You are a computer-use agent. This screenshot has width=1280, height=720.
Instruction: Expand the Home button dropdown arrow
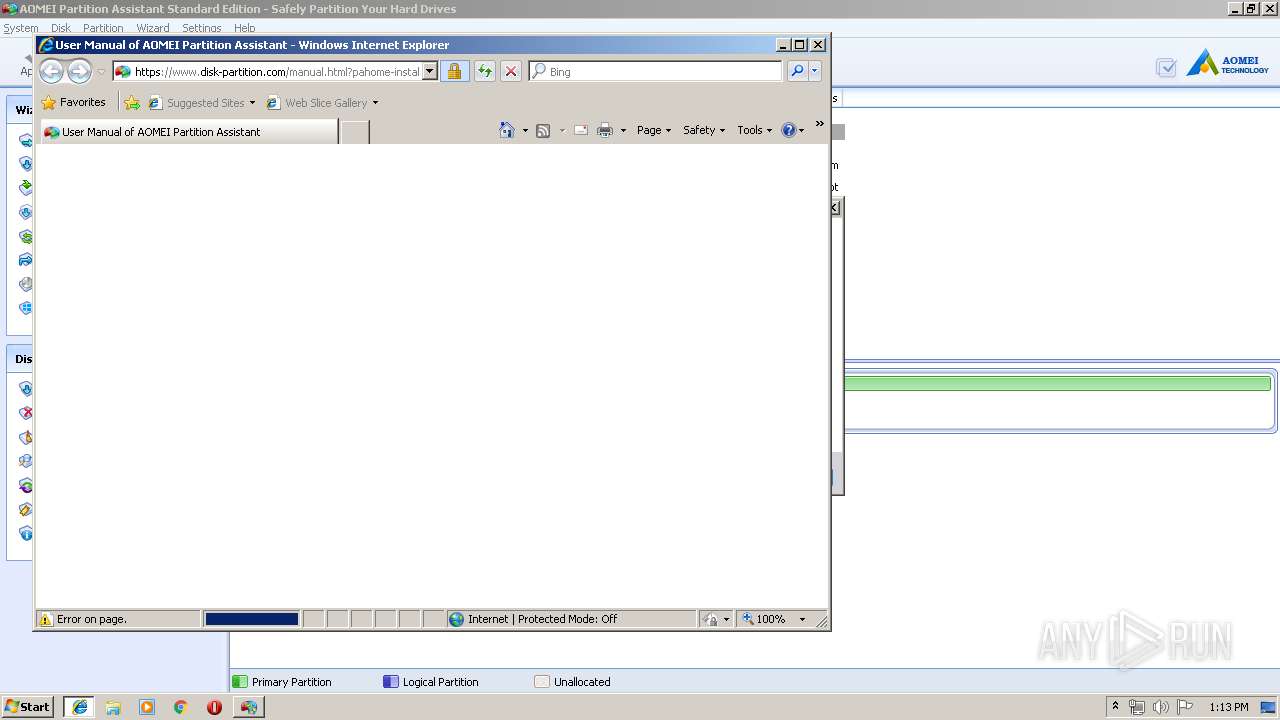525,131
